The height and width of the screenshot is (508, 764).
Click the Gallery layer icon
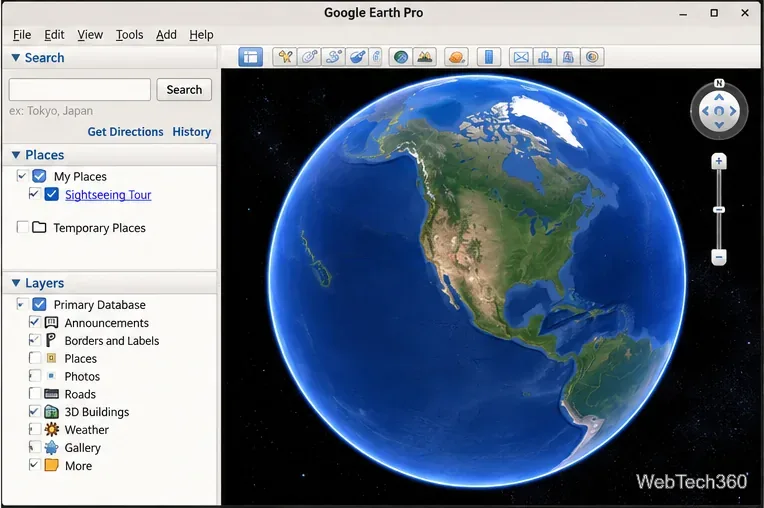51,448
